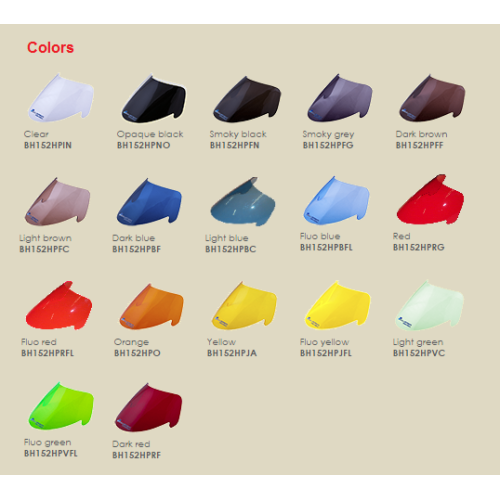Pick the Dark blue windscreen image

(149, 202)
